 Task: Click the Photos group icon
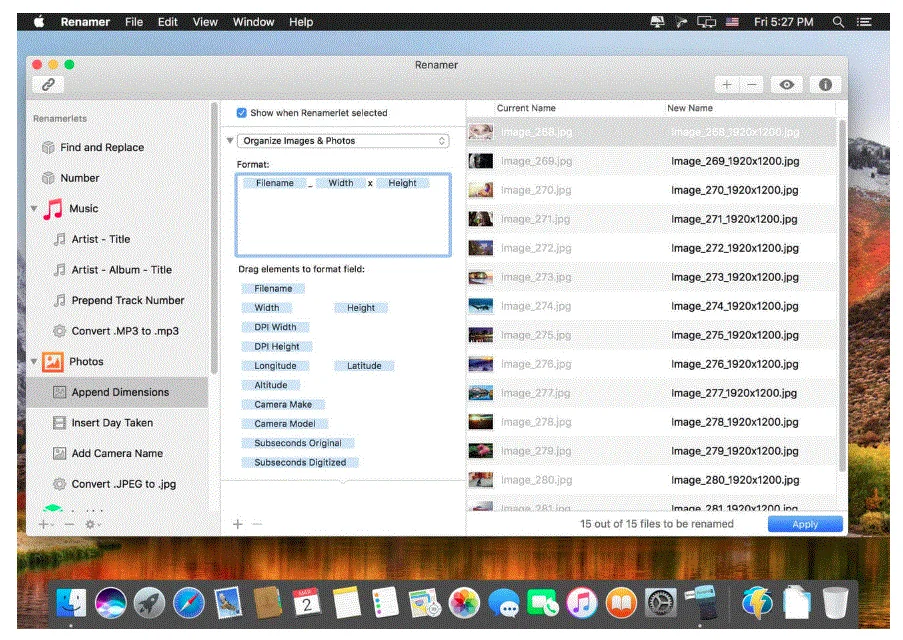53,362
